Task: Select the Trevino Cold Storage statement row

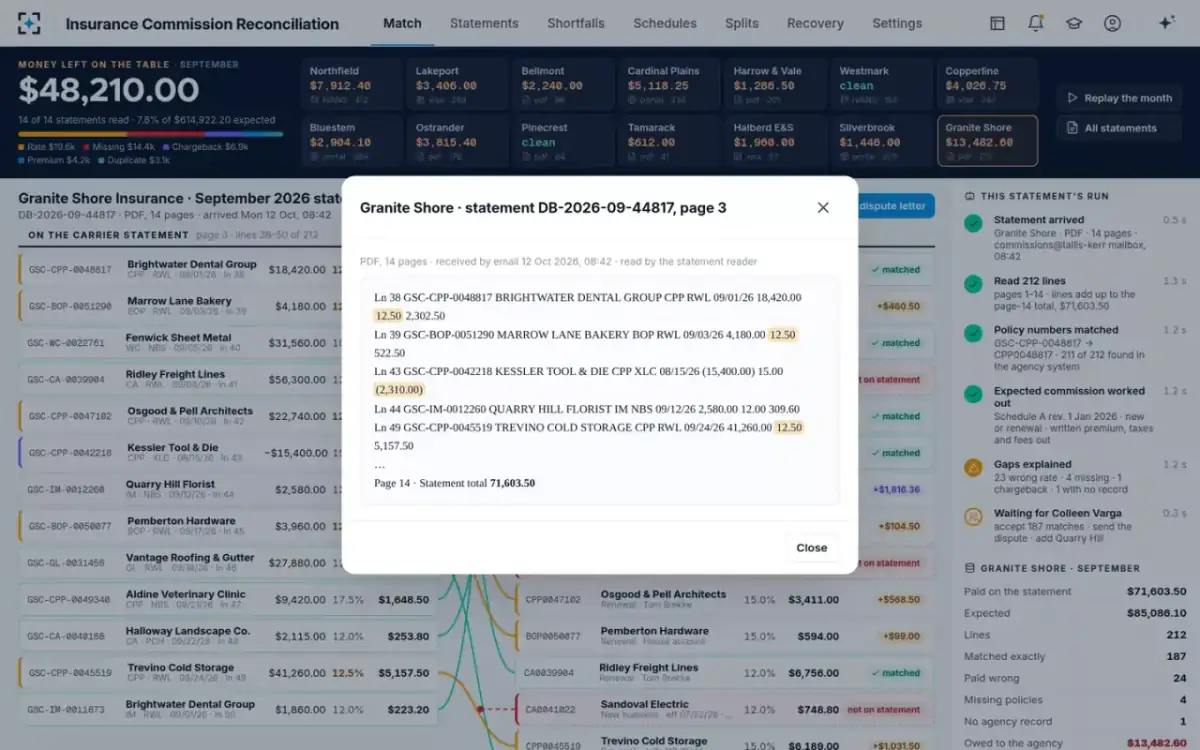Action: [x=227, y=673]
